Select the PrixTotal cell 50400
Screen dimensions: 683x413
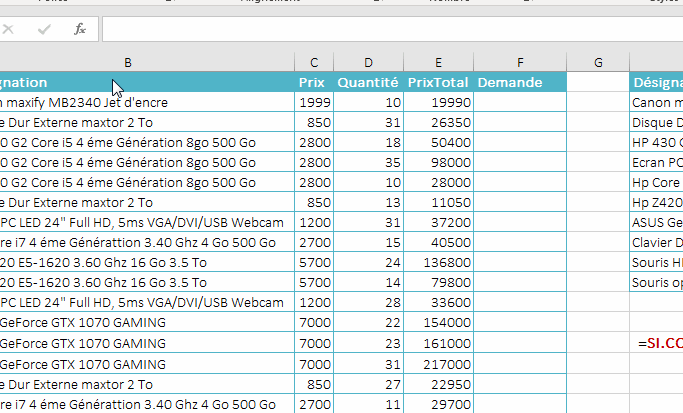[x=438, y=142]
